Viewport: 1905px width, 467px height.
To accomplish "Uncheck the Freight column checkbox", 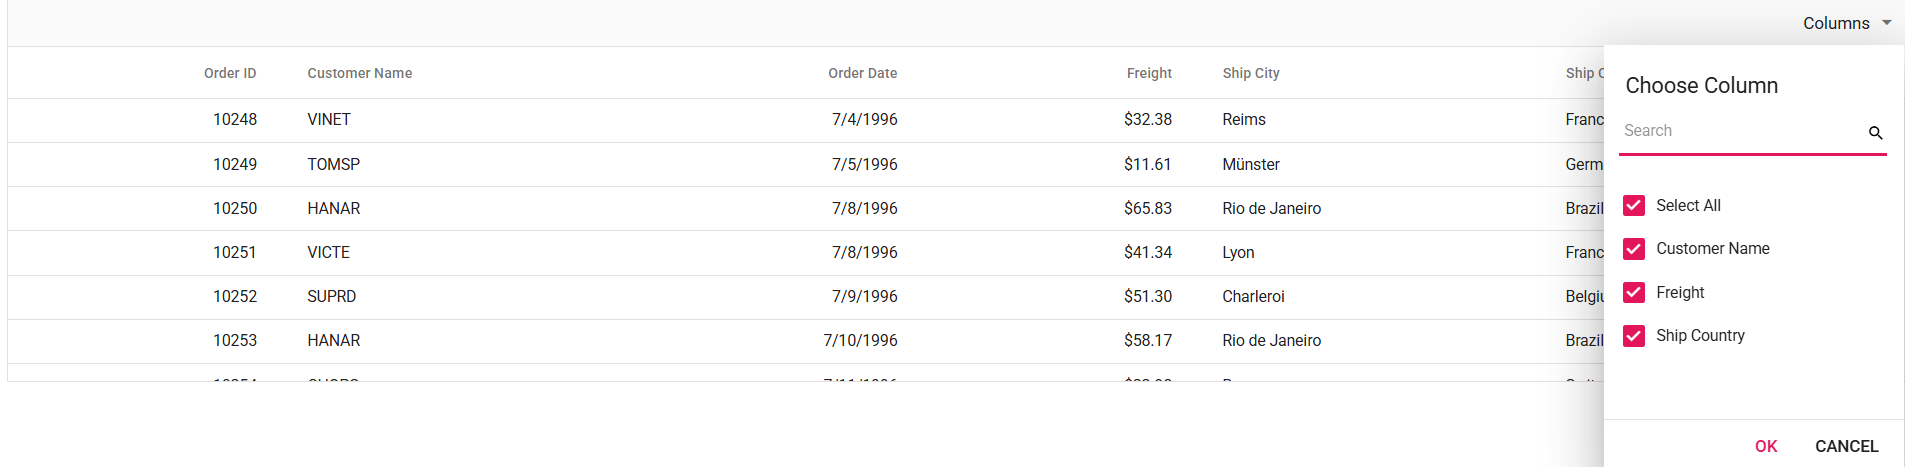I will tap(1634, 292).
